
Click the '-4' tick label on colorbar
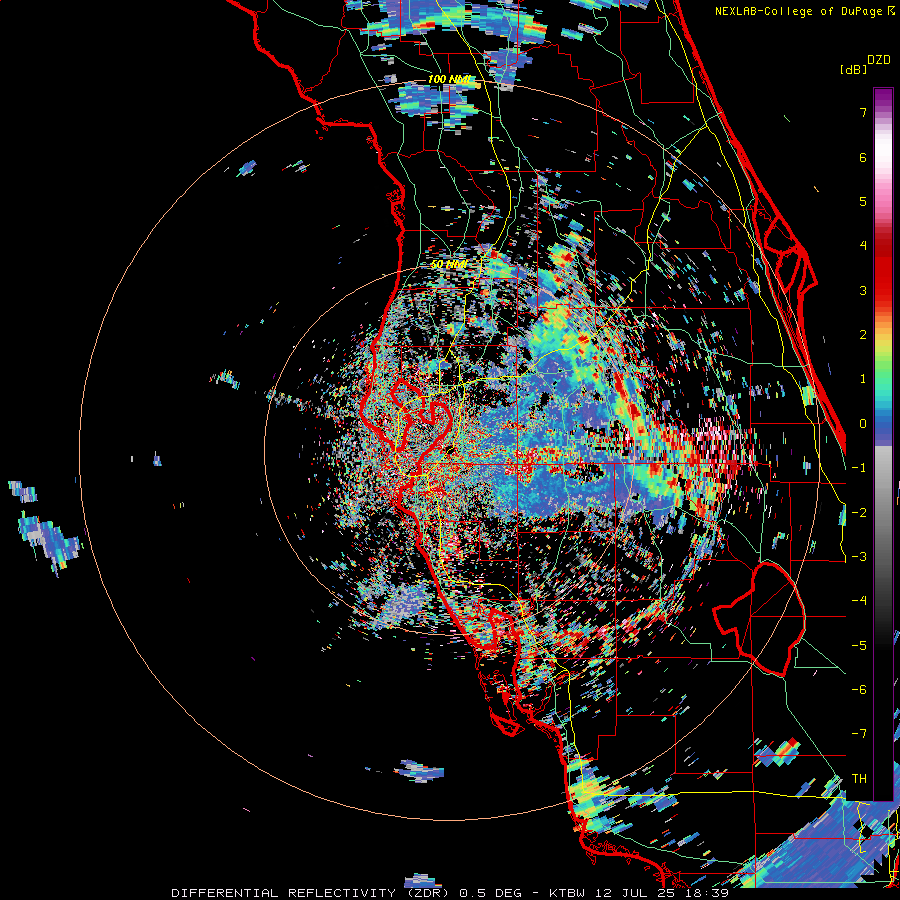(x=859, y=601)
